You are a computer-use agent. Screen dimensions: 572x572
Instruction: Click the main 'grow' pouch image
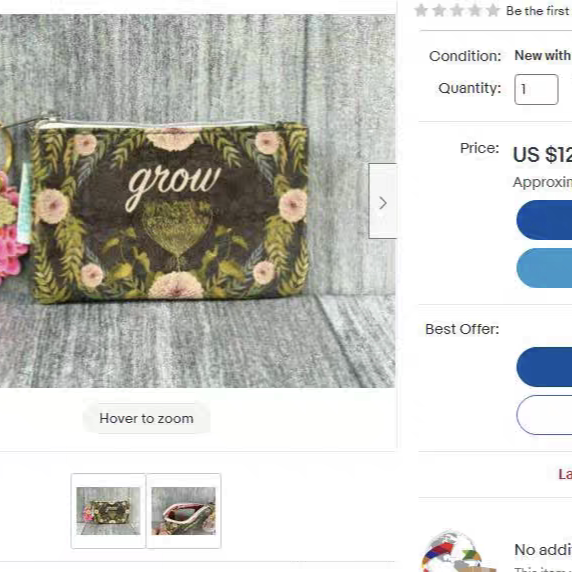coord(197,201)
